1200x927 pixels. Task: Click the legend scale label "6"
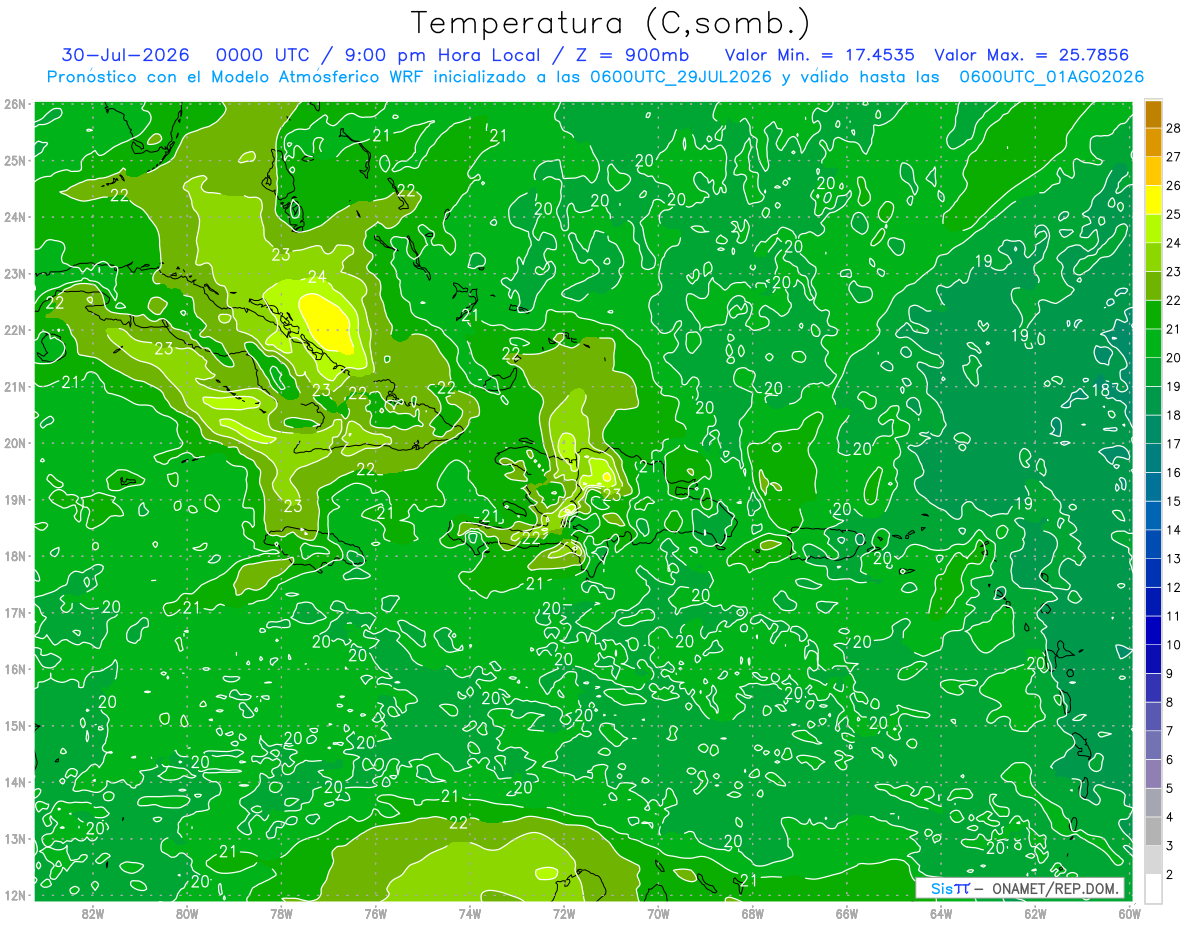tap(1171, 760)
